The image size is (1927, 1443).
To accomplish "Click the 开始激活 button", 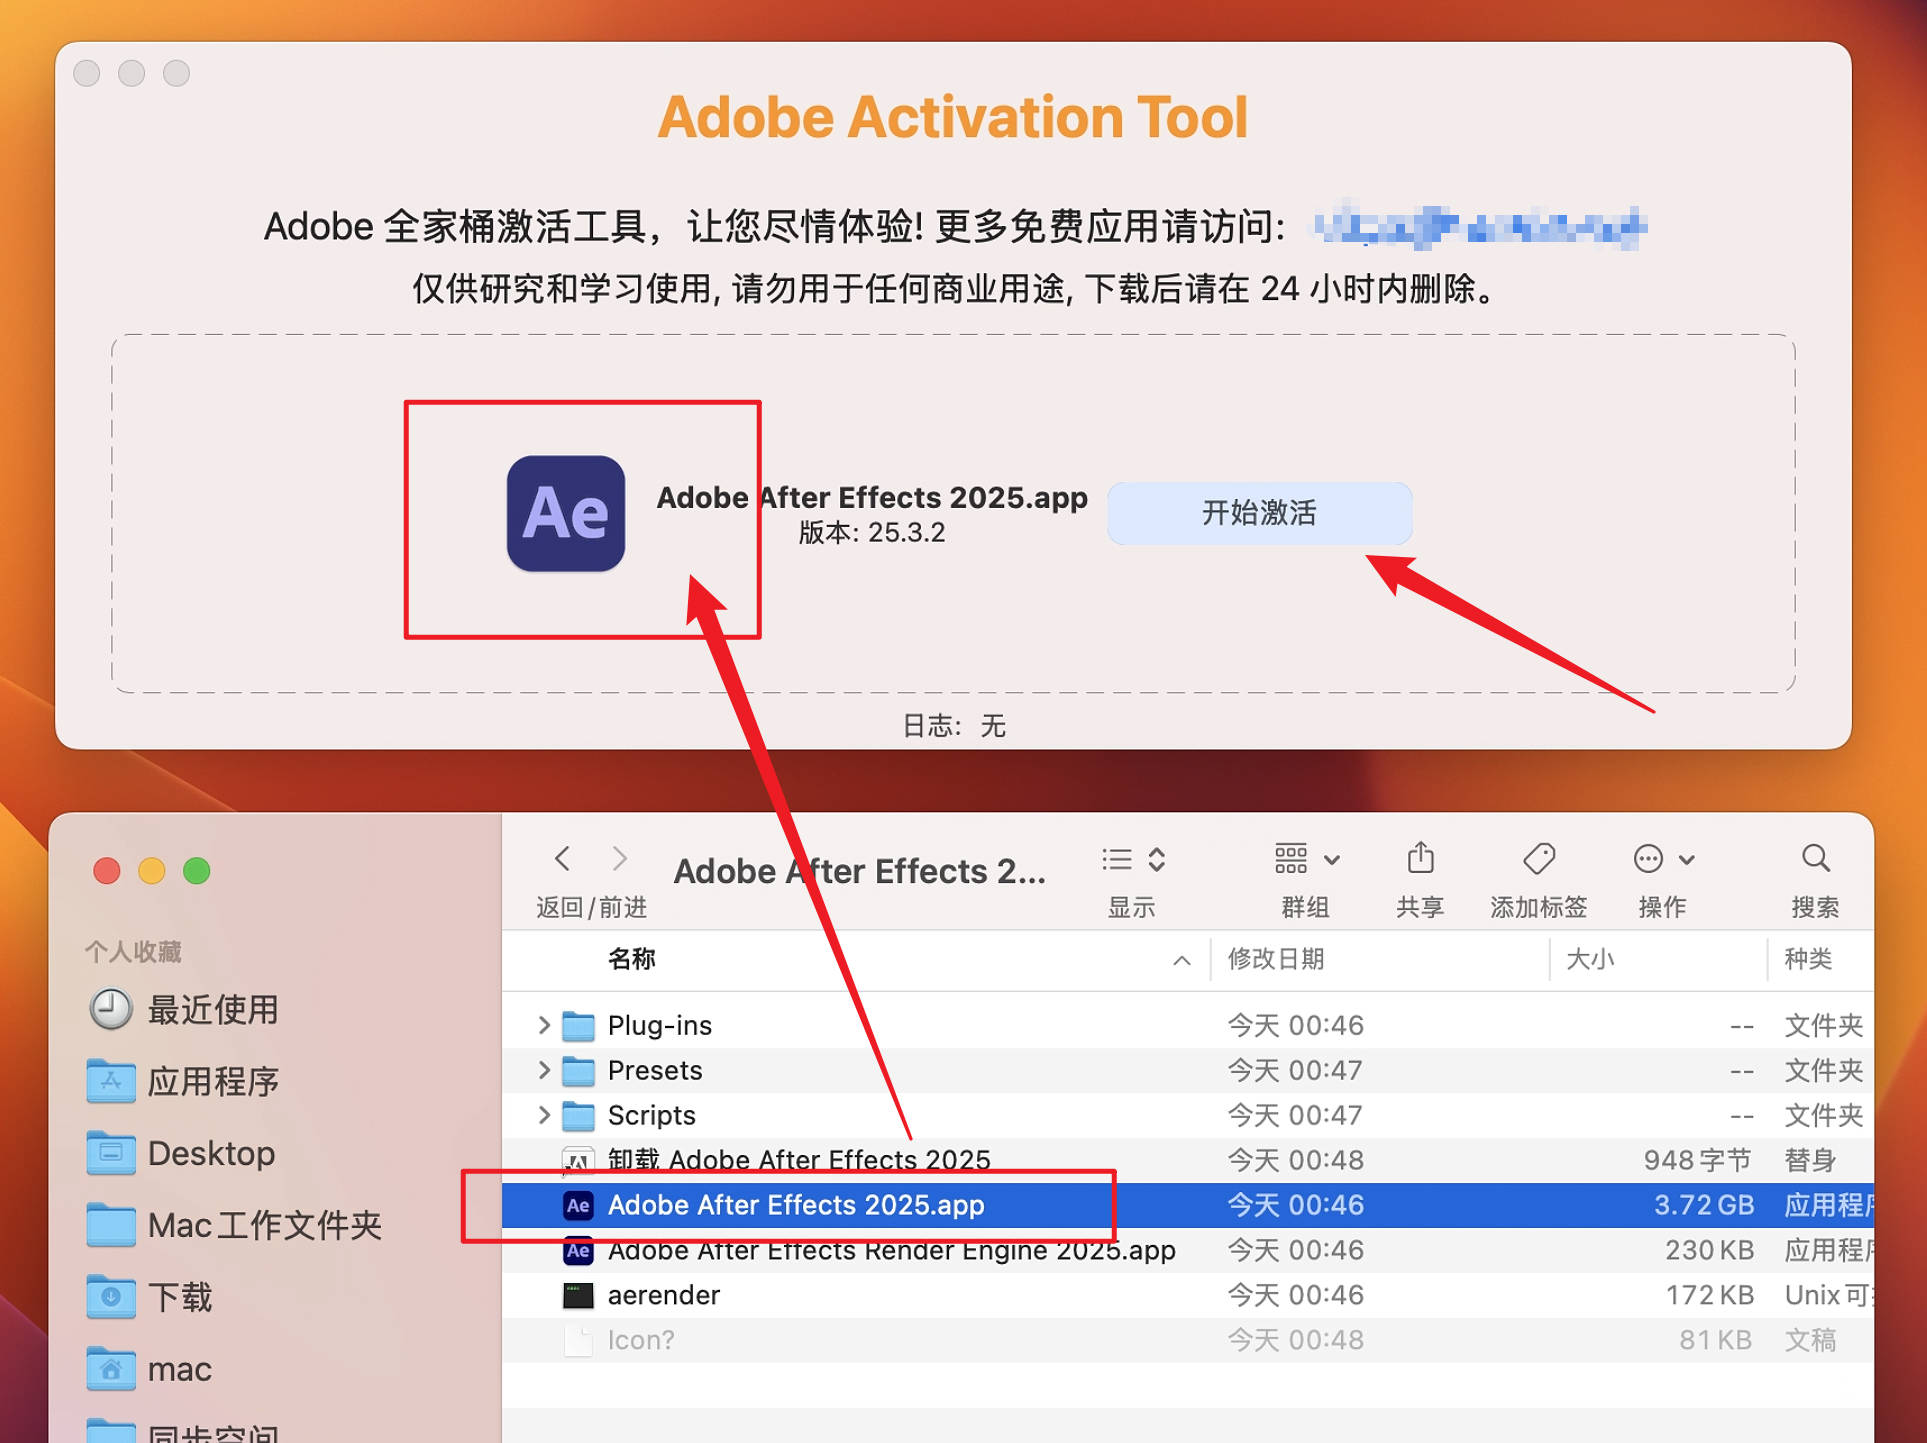I will coord(1259,513).
